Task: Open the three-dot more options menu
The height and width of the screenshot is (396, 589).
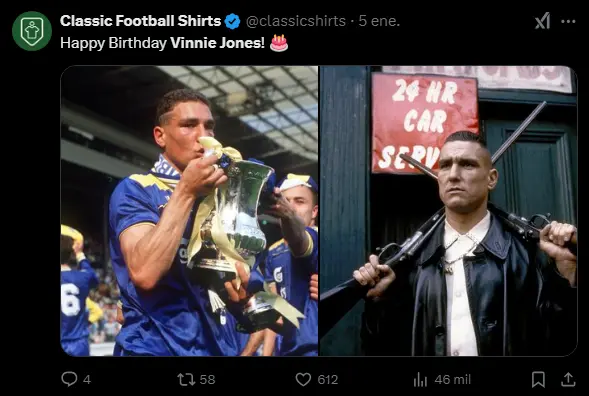Action: pos(568,21)
